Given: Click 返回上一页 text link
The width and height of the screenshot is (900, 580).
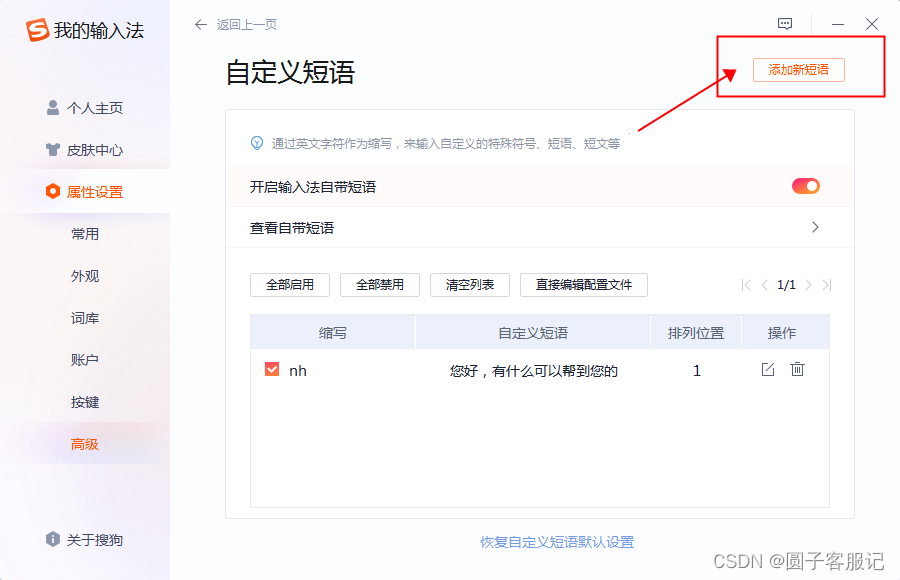Looking at the screenshot, I should [247, 25].
